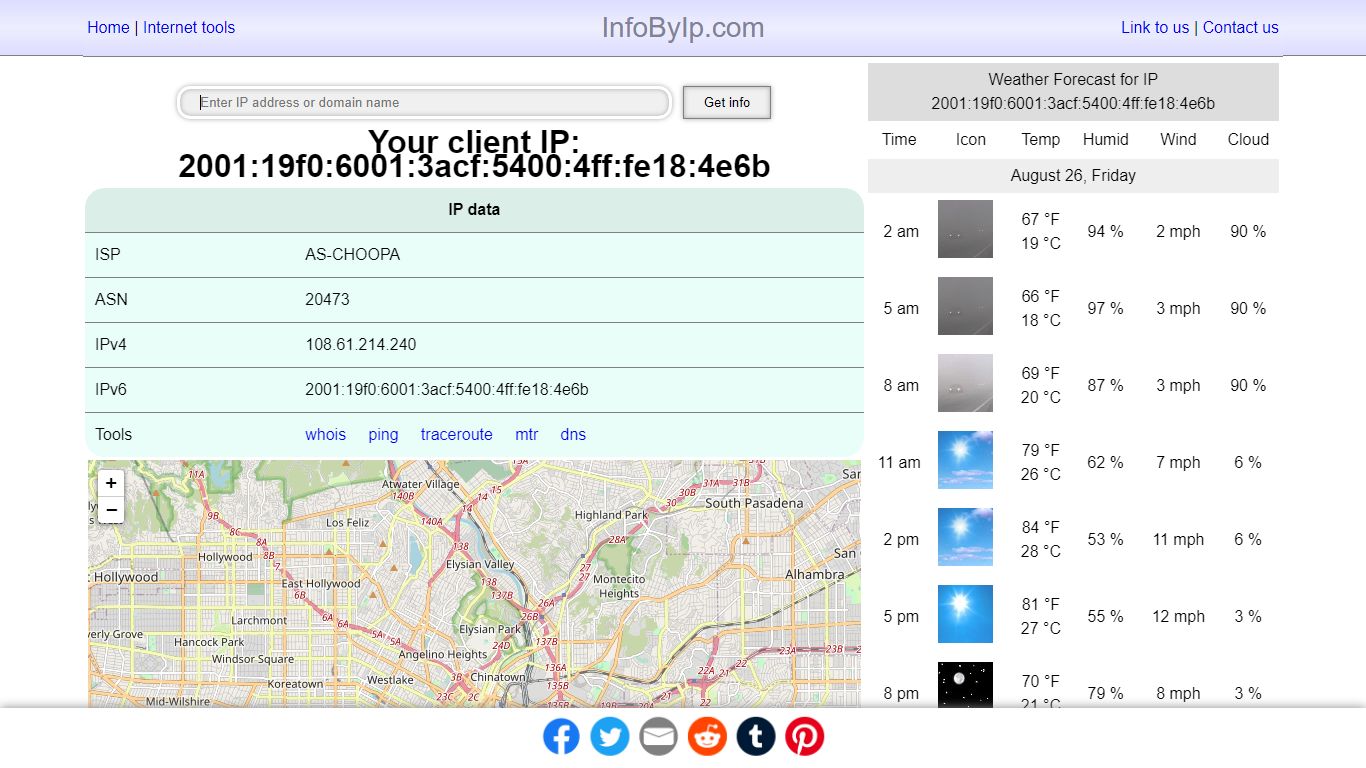Zoom in on the map
This screenshot has height=768, width=1366.
[x=111, y=483]
